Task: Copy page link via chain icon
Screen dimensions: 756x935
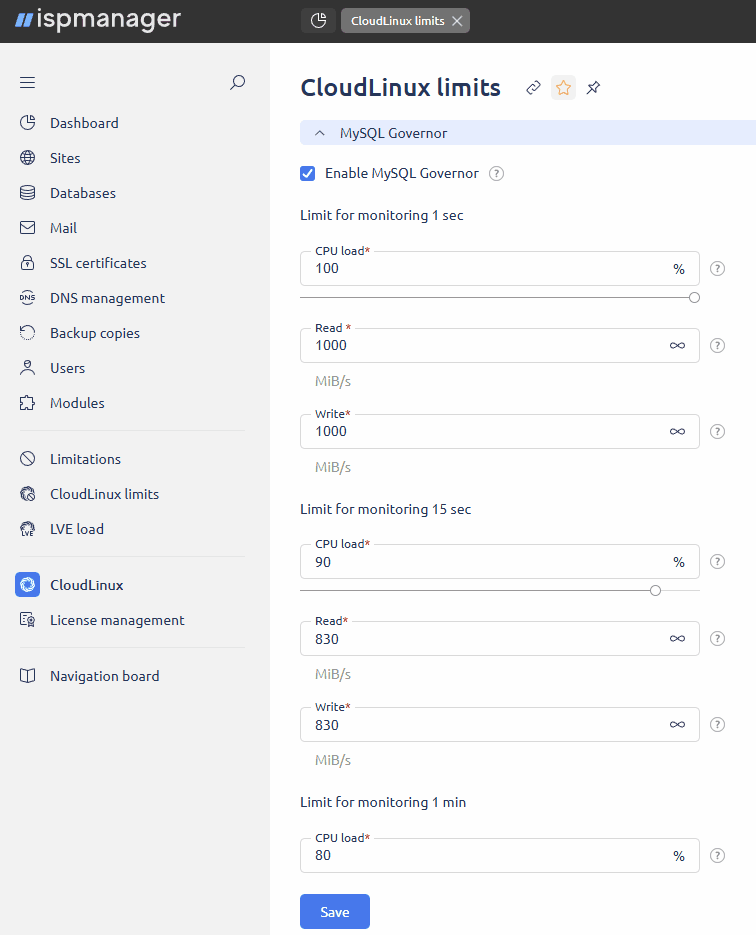Action: 533,88
